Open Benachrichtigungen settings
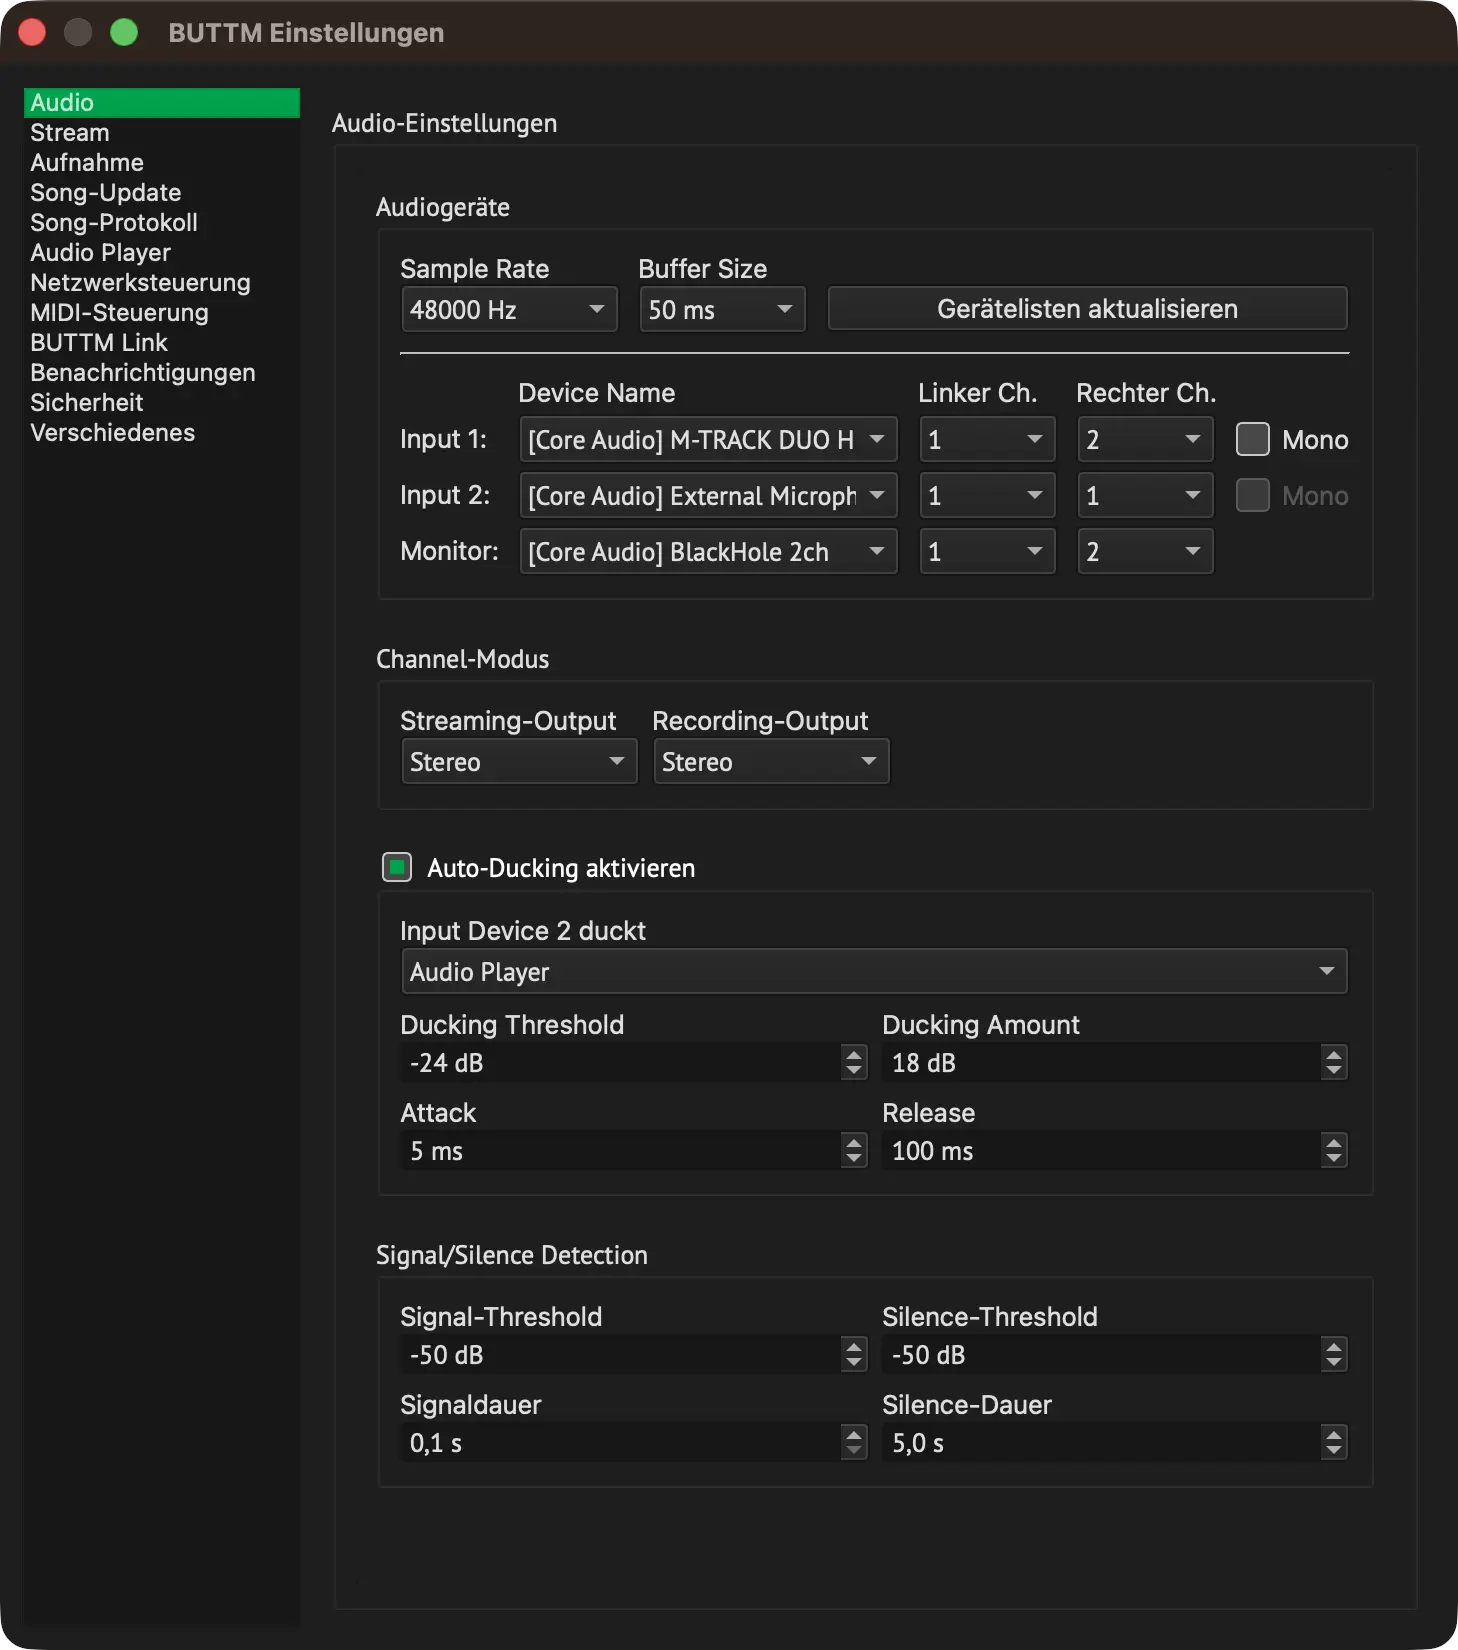This screenshot has height=1650, width=1458. point(161,373)
